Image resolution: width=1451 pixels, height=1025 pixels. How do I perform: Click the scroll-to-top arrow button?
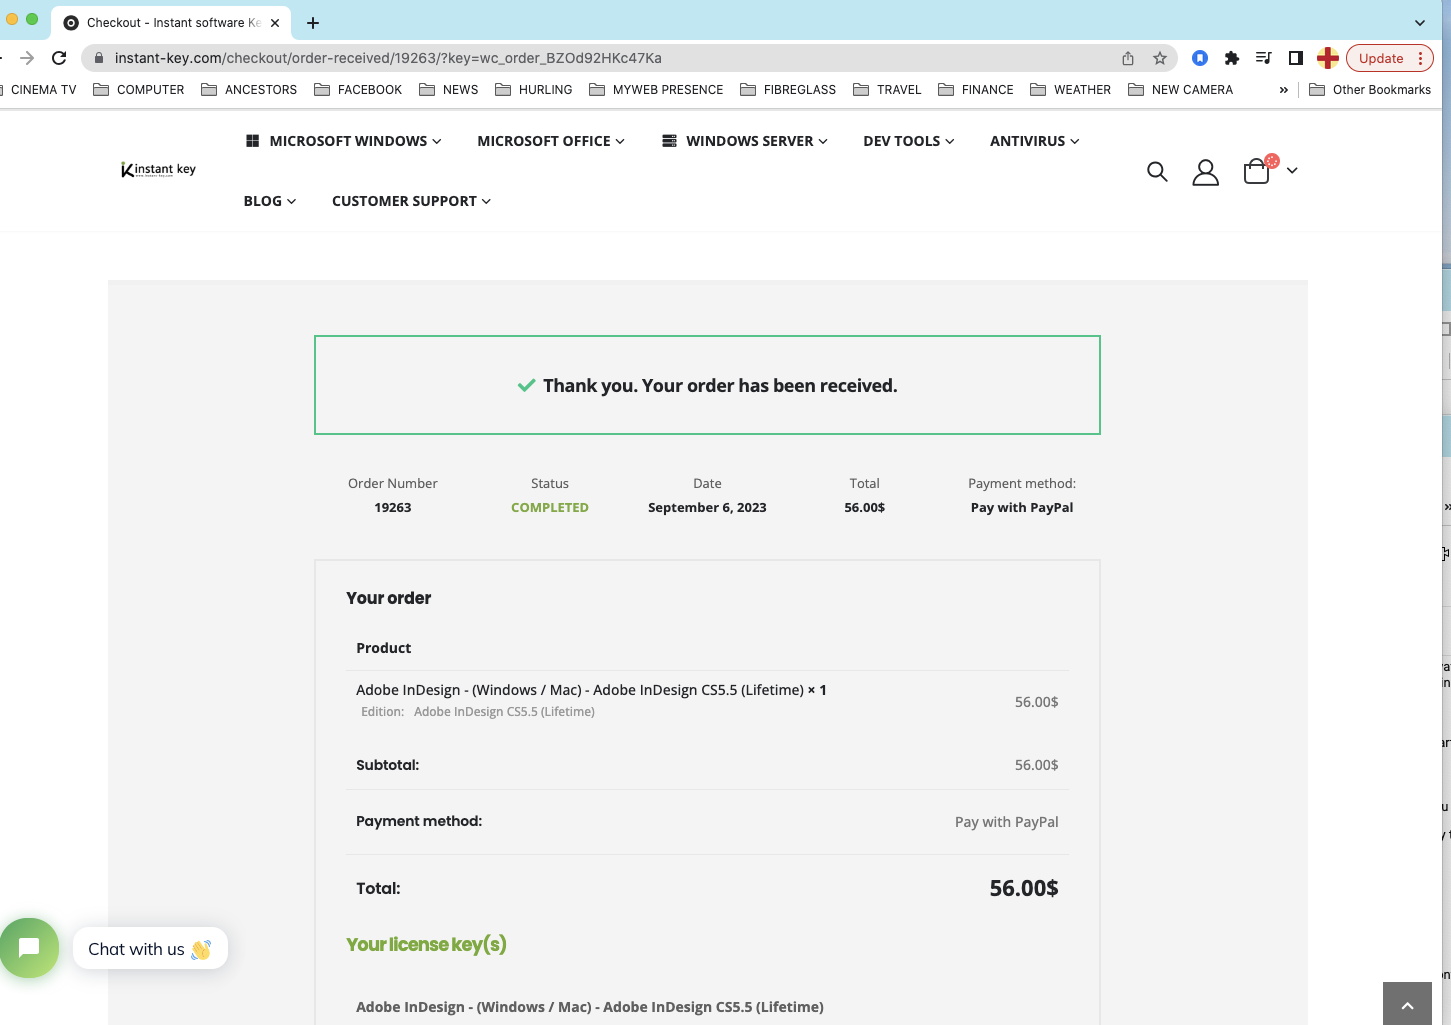(x=1407, y=1005)
